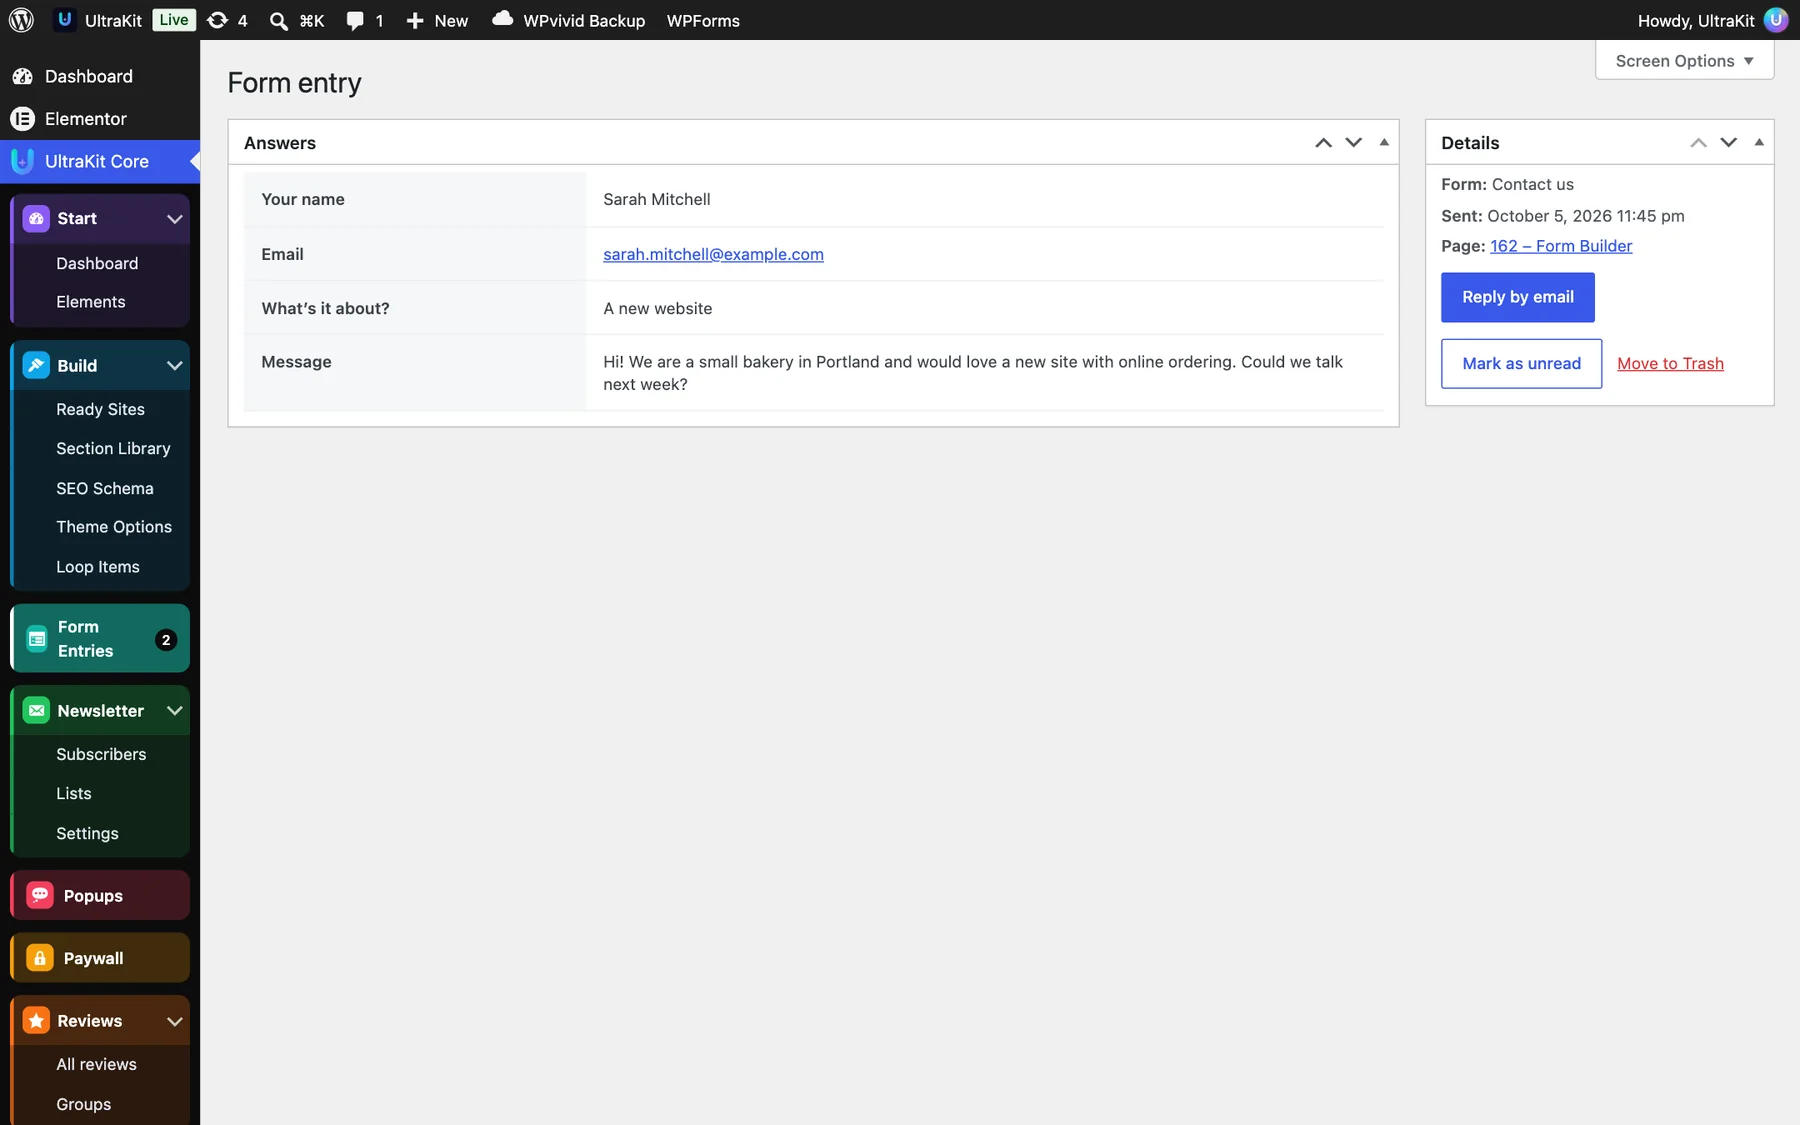Open the WPForms admin bar menu

click(x=703, y=21)
